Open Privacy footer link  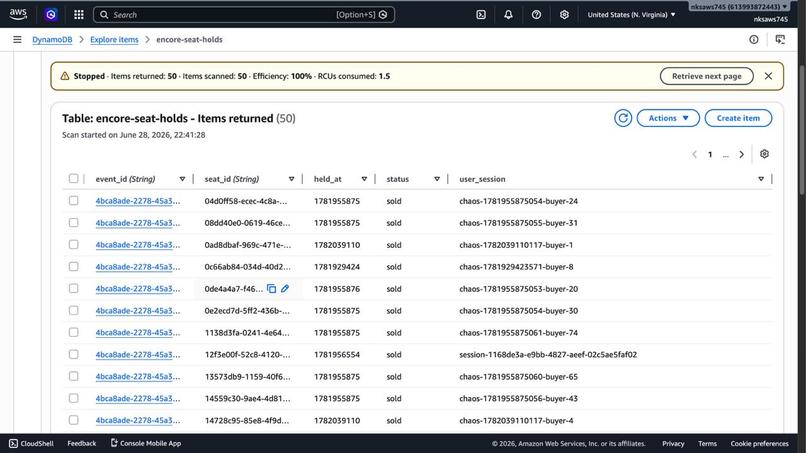click(673, 443)
